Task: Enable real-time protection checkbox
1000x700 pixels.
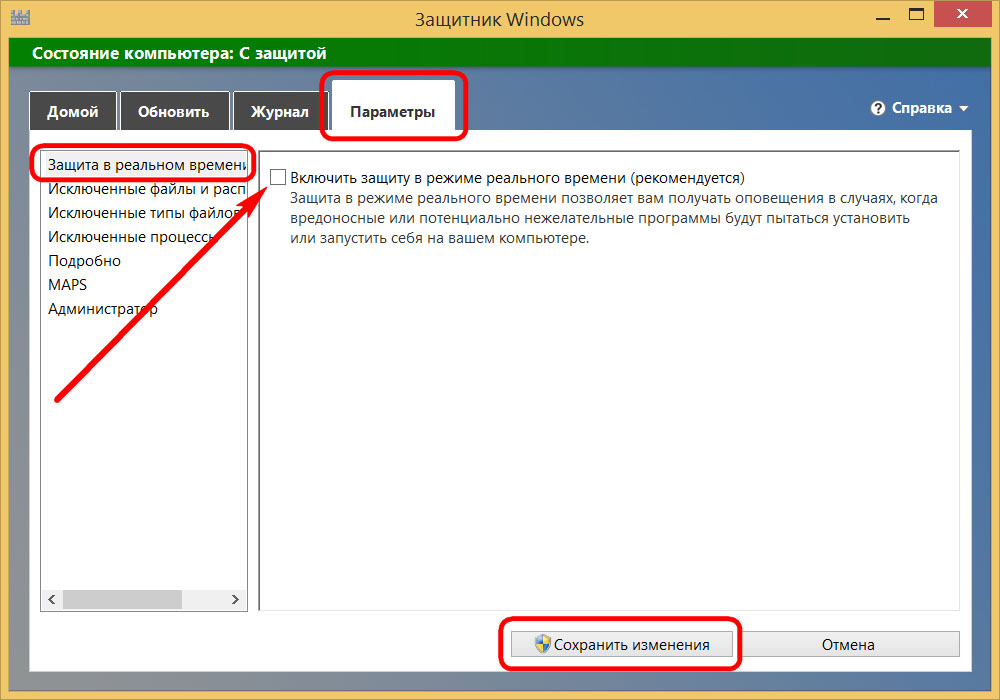Action: (x=278, y=177)
